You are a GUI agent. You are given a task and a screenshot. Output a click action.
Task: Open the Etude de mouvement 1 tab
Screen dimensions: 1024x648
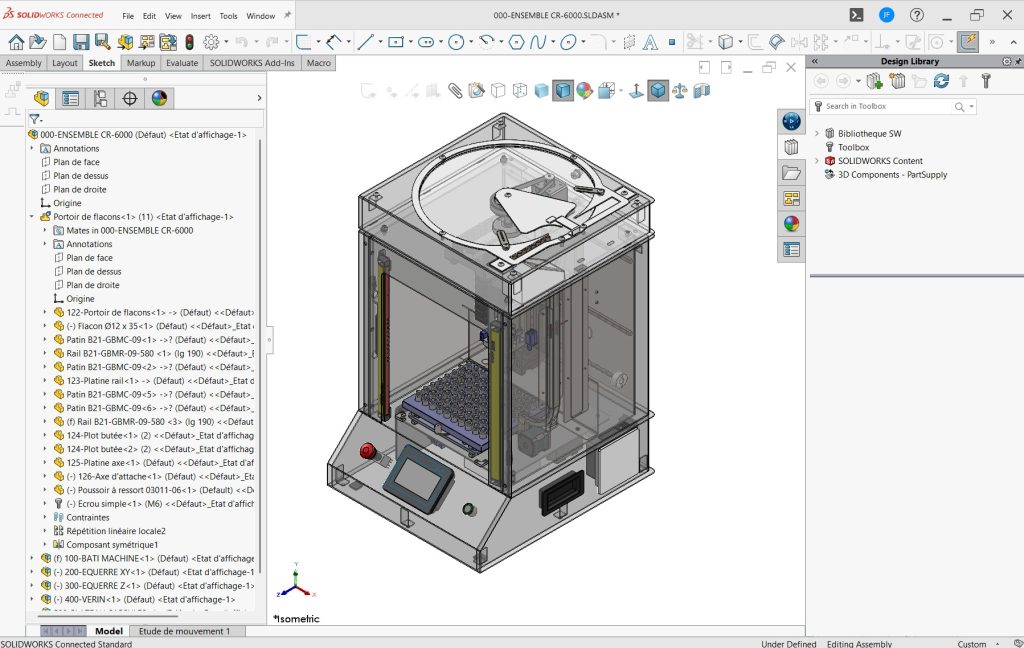point(184,631)
